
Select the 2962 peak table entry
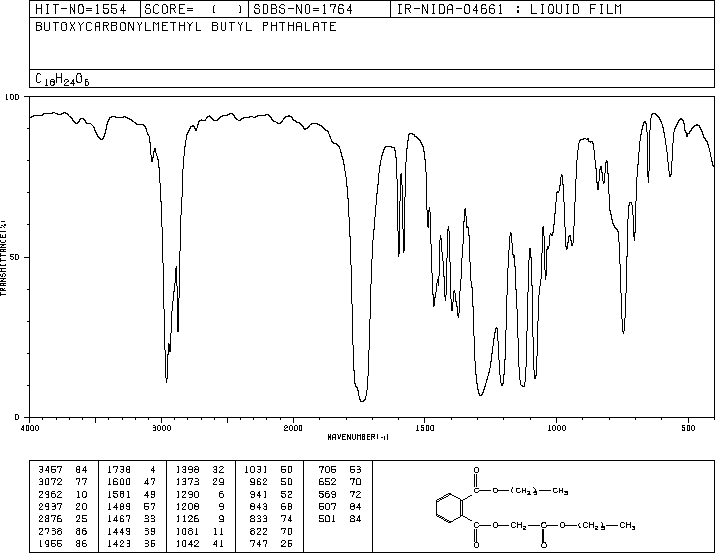coord(63,494)
